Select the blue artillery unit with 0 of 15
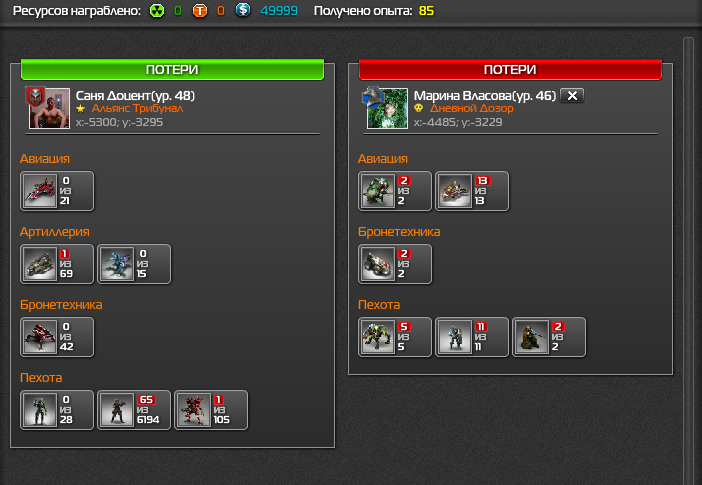The height and width of the screenshot is (485, 702). 134,264
